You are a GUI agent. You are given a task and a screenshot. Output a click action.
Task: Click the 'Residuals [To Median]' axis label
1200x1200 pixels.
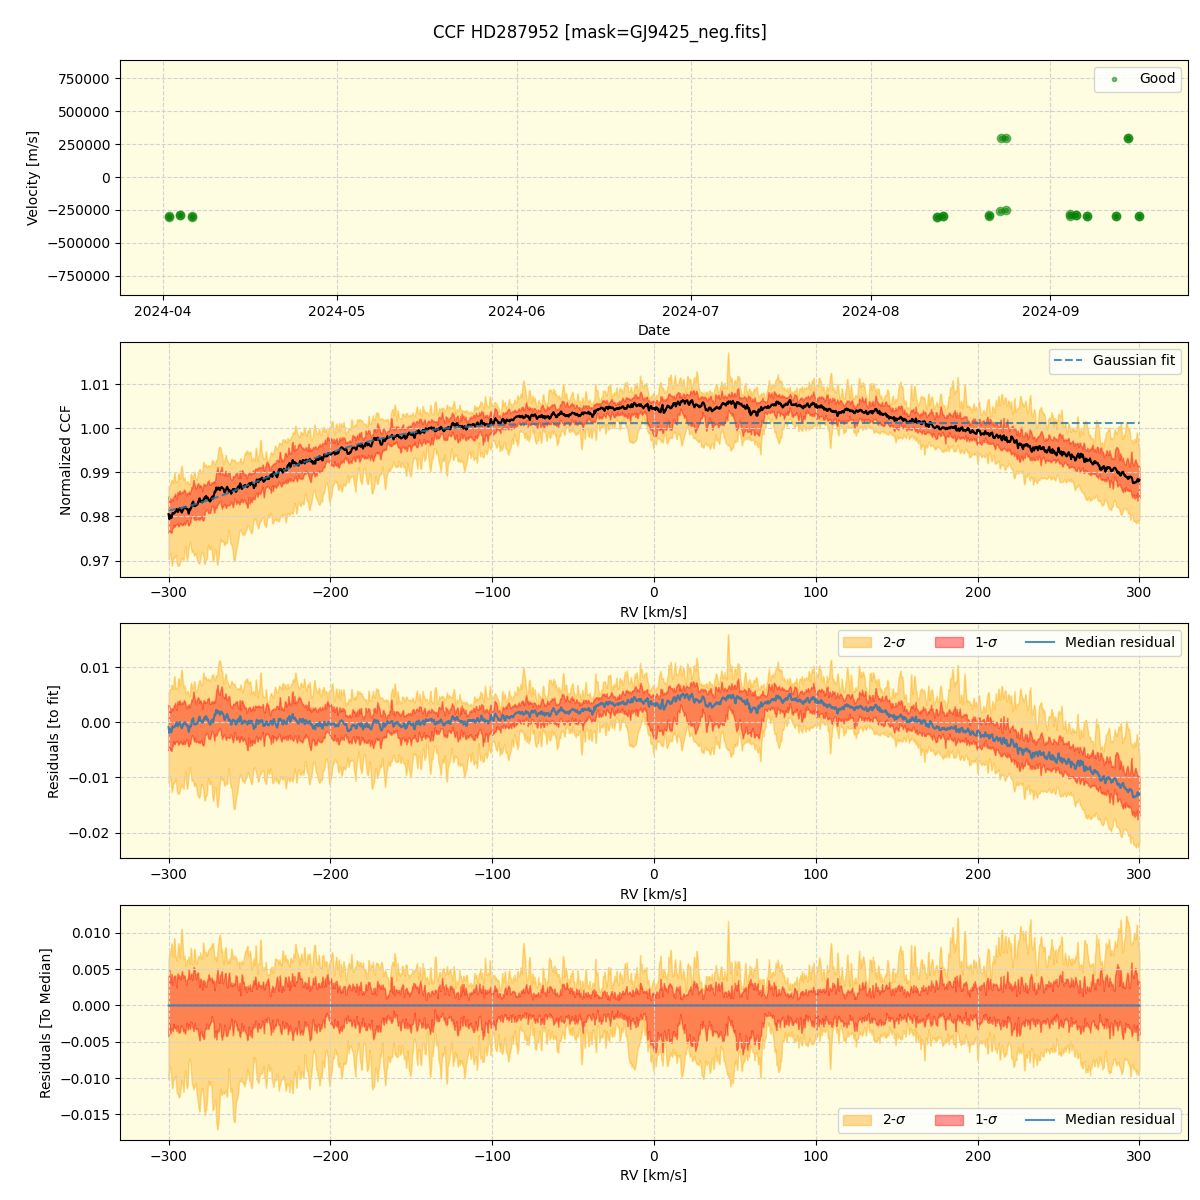point(46,1023)
